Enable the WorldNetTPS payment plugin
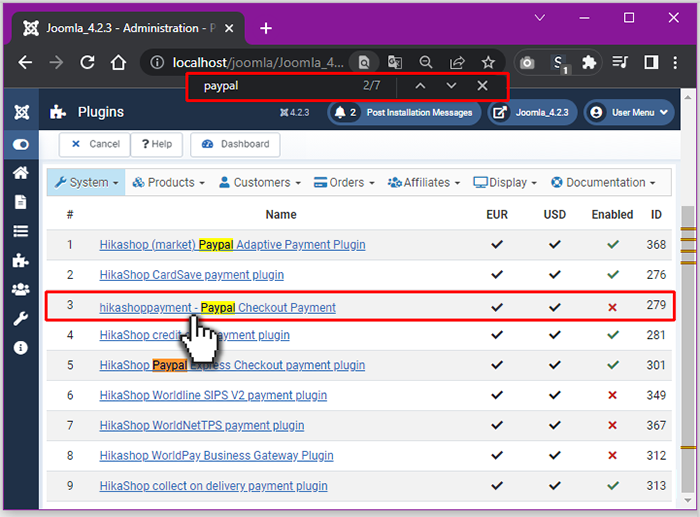The height and width of the screenshot is (517, 700). [x=612, y=425]
